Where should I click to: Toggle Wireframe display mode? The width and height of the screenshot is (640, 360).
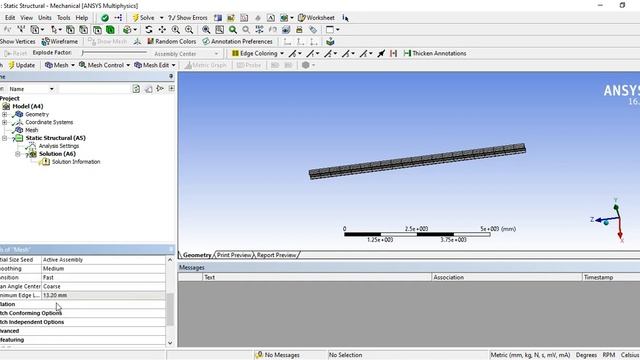pyautogui.click(x=60, y=42)
